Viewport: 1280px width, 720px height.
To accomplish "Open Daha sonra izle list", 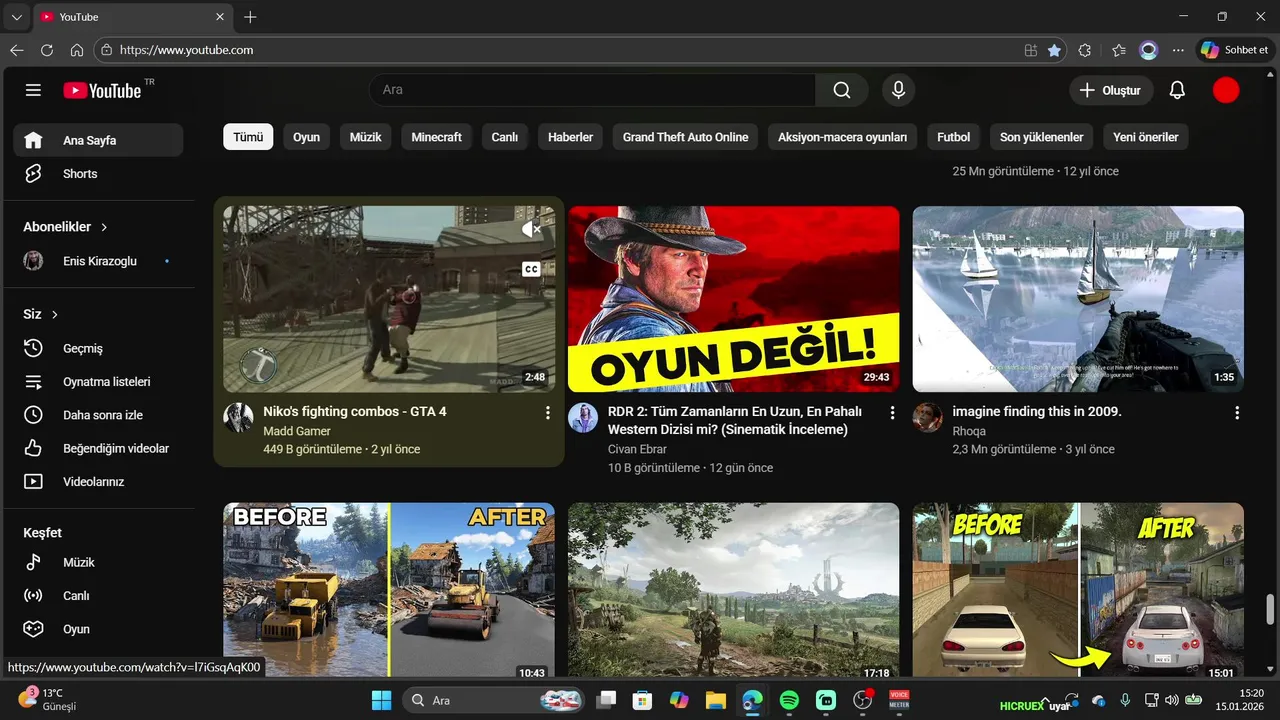I will click(98, 415).
